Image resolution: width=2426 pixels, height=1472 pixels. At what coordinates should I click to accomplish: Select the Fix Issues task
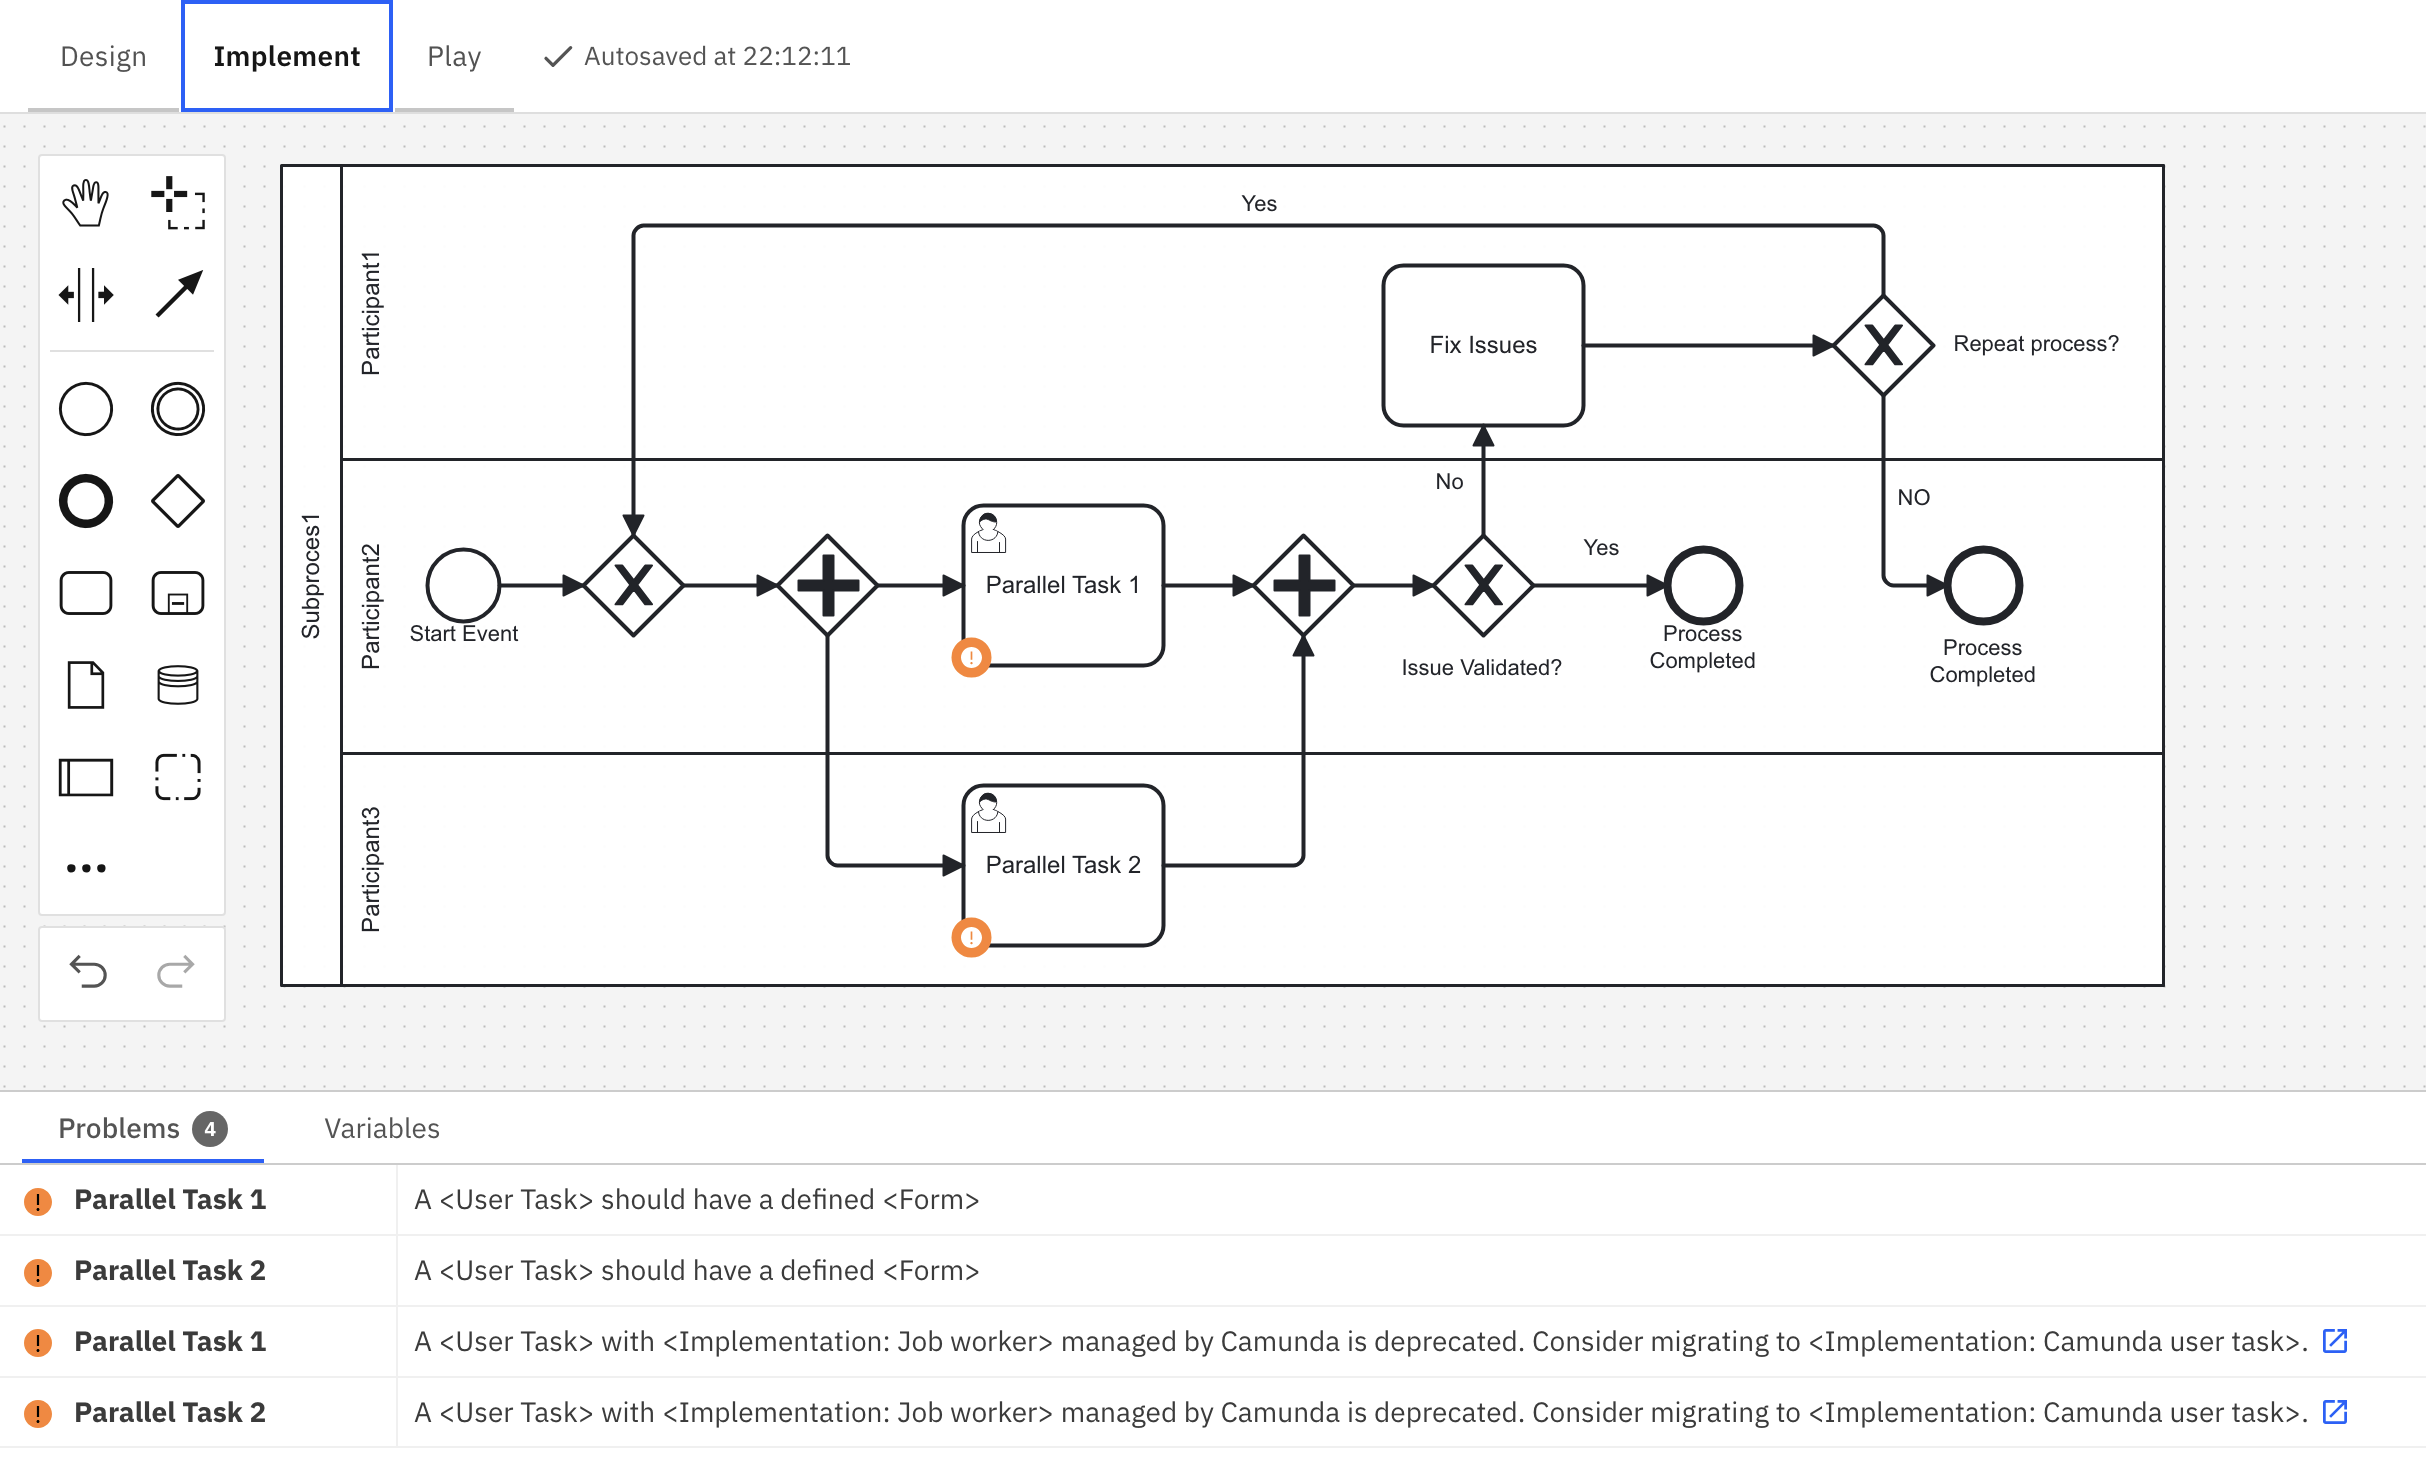[x=1483, y=345]
